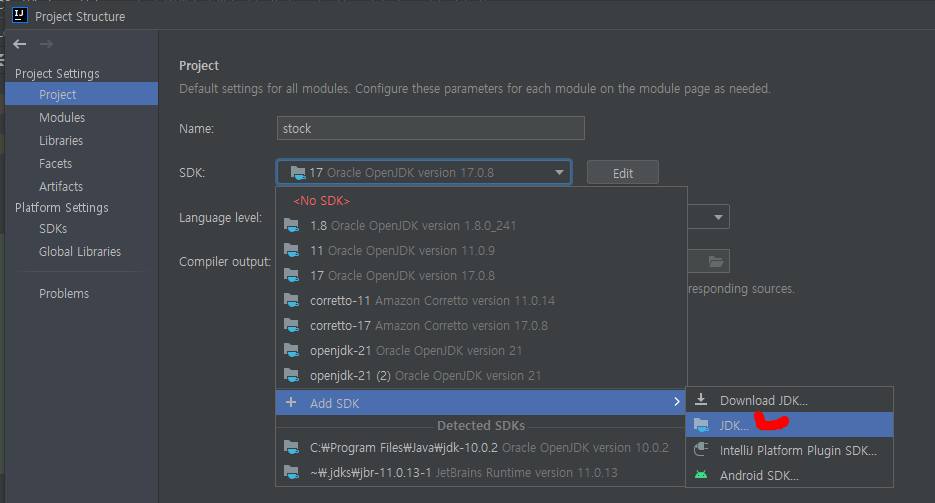Select detected jbr-11.0.13-1 JetBrains Runtime
This screenshot has width=935, height=503.
point(481,472)
